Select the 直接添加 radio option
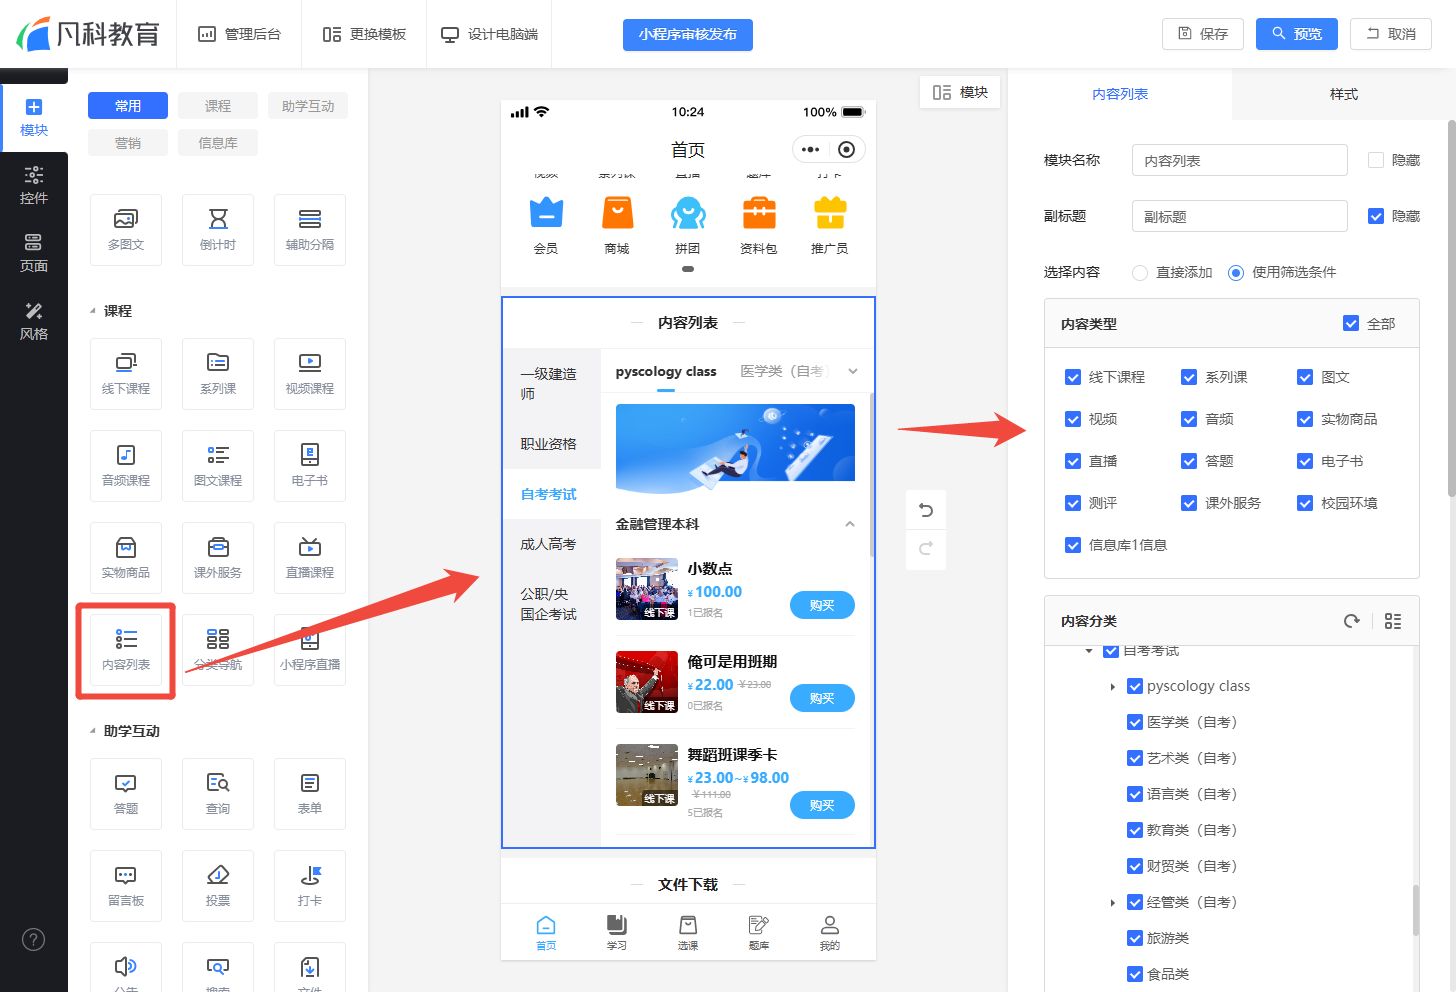Viewport: 1456px width, 992px height. pos(1140,272)
